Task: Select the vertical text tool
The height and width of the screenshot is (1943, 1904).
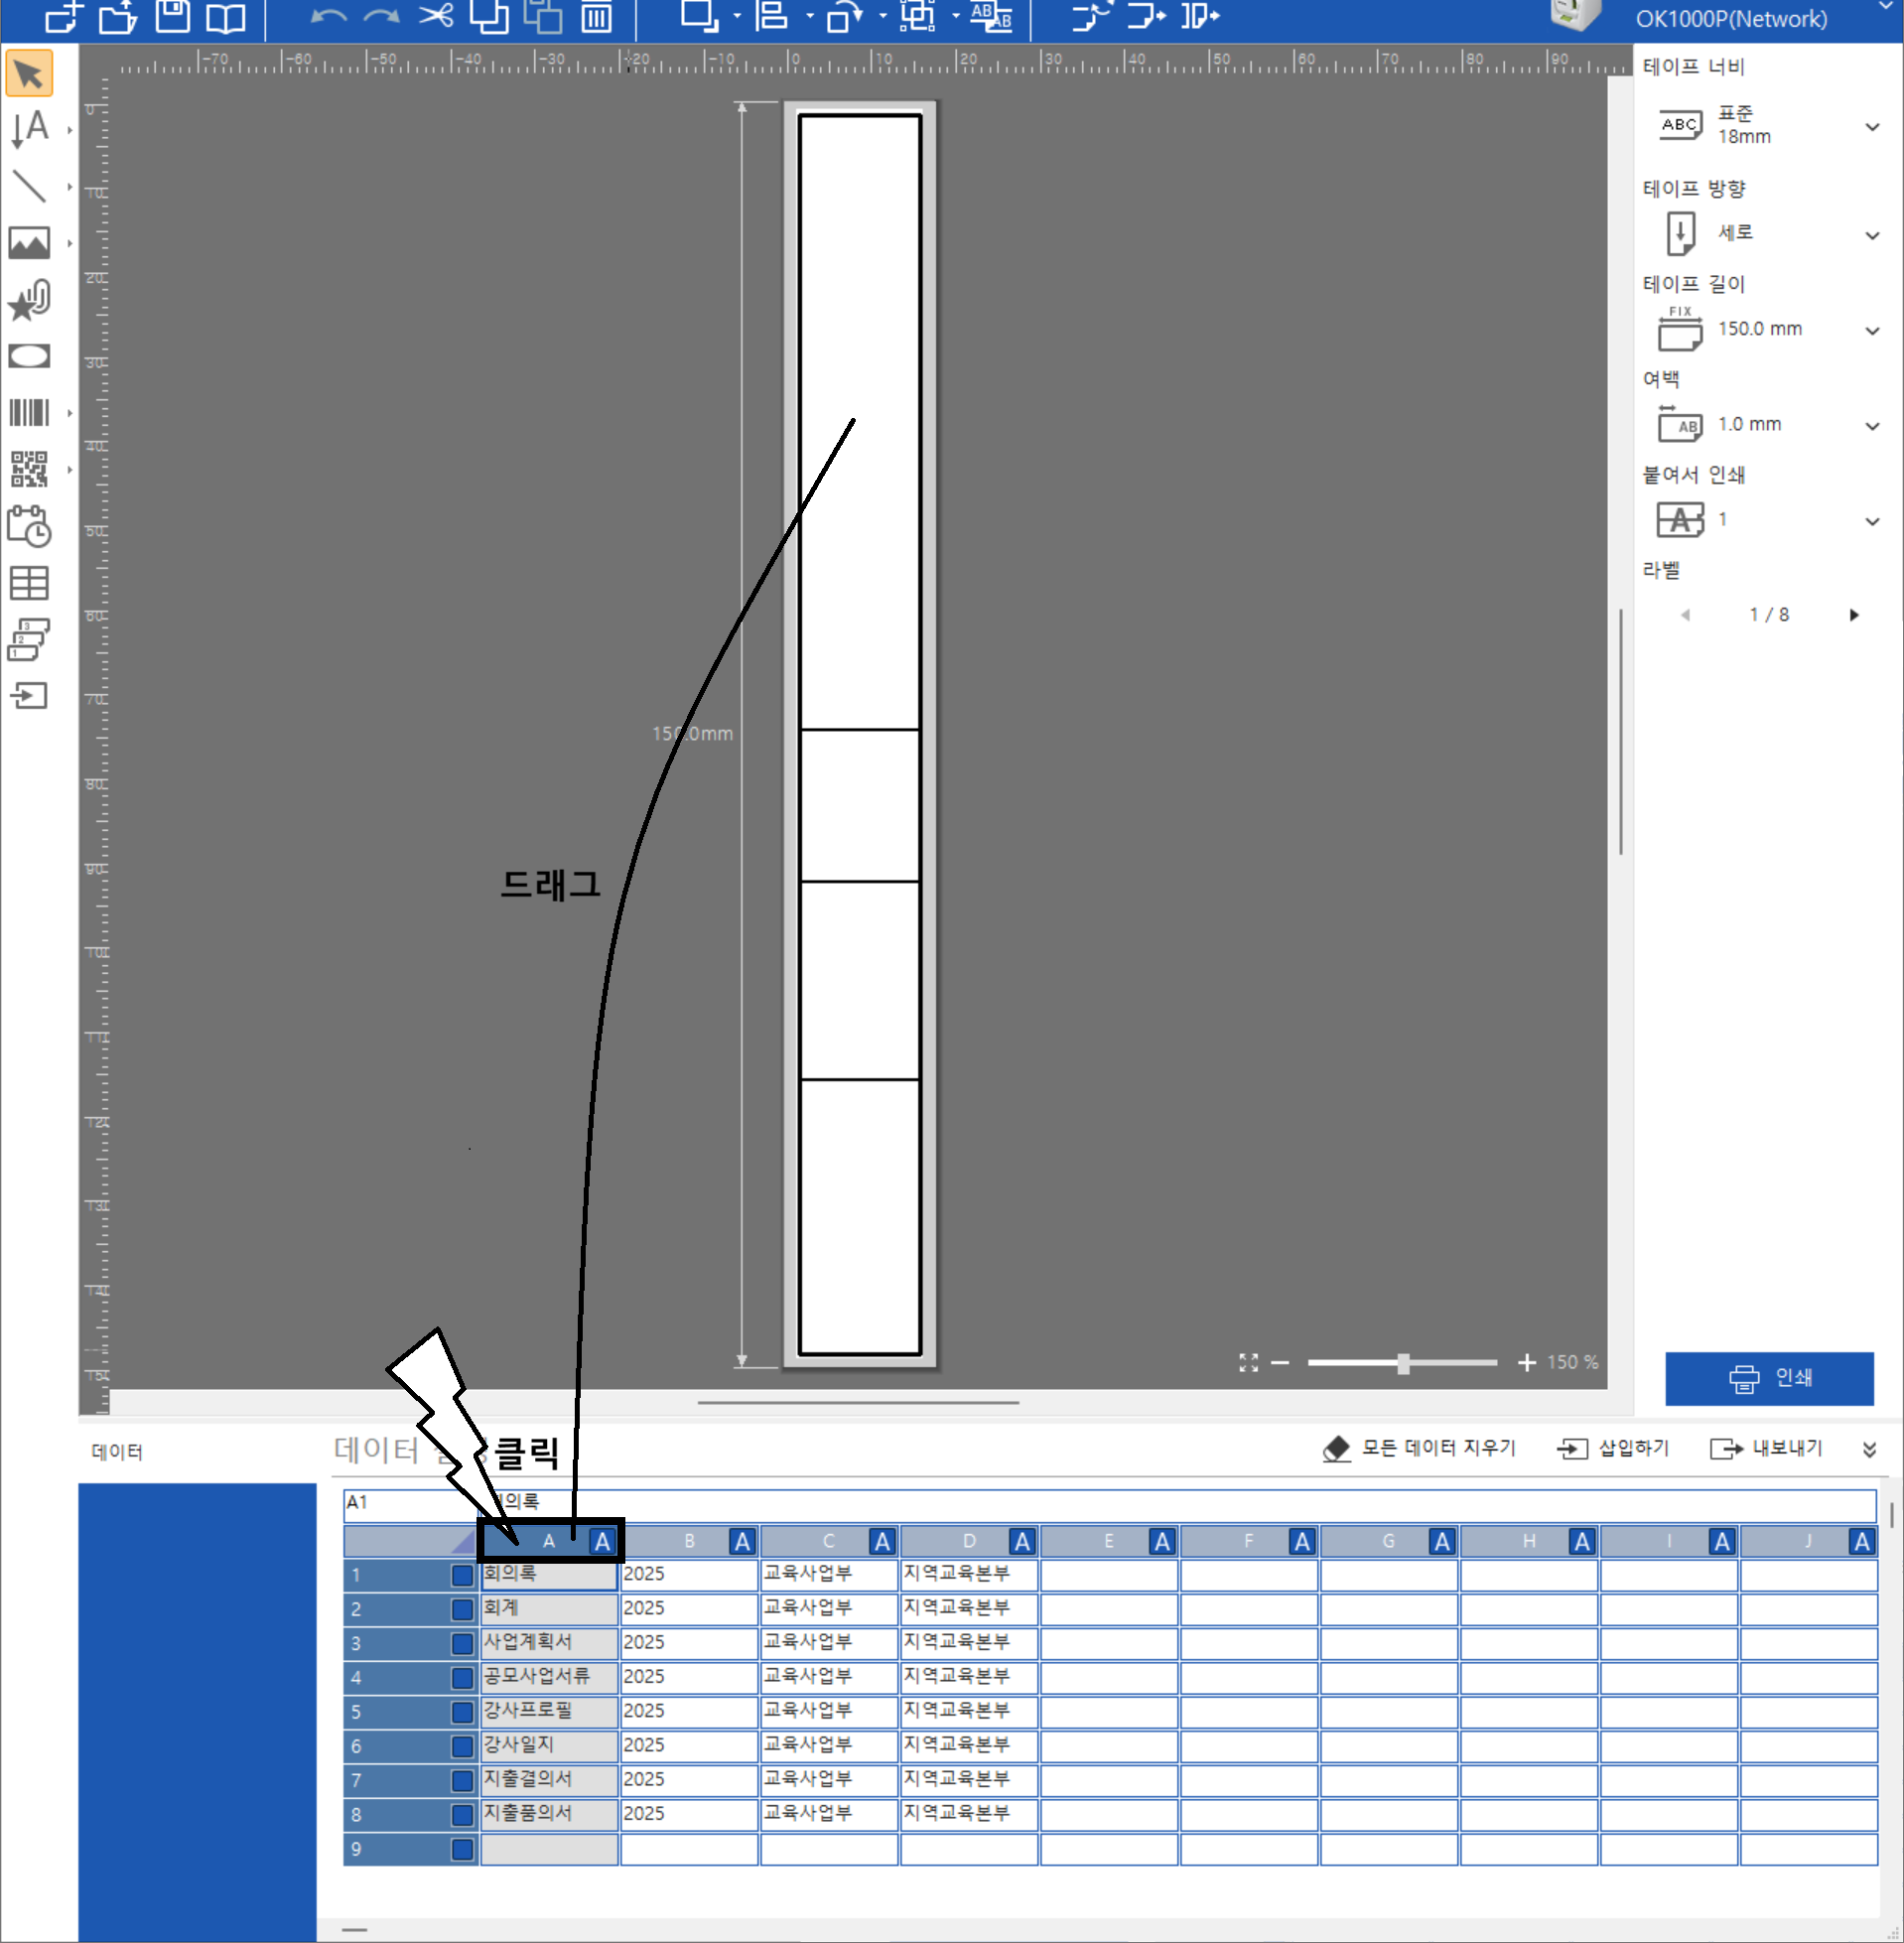Action: click(29, 129)
